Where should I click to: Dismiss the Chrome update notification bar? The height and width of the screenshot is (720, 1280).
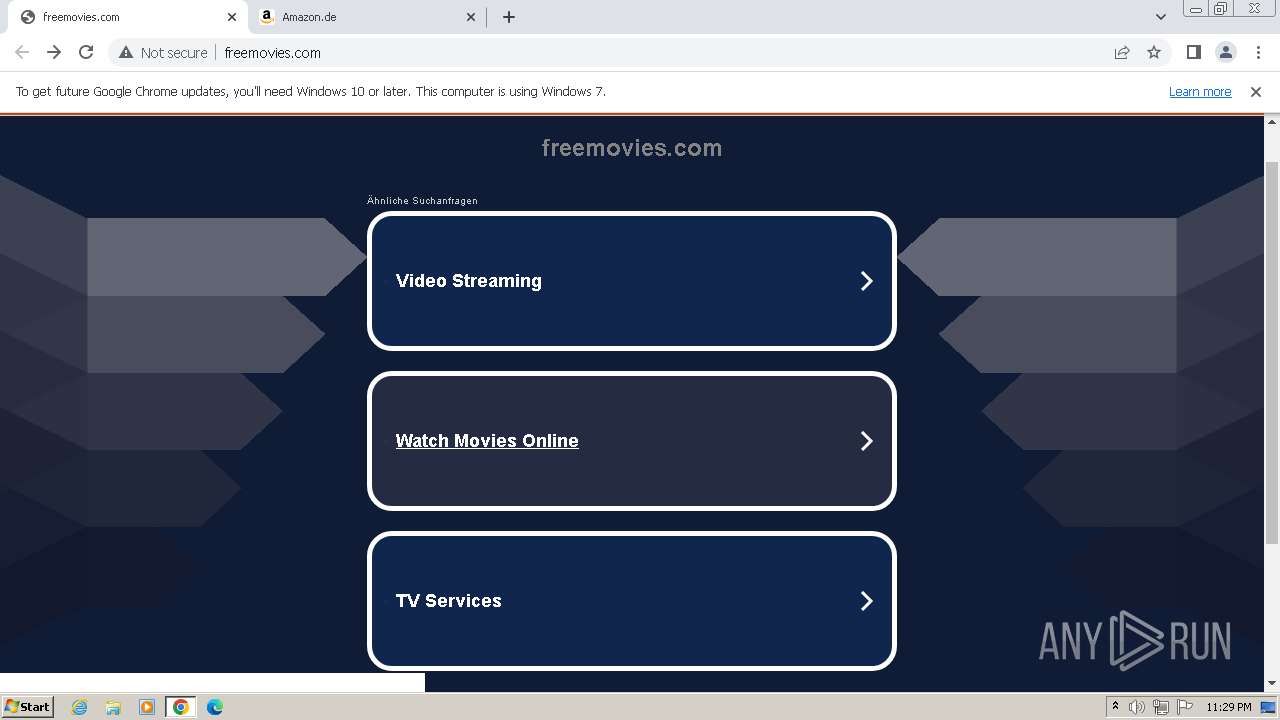[1256, 92]
